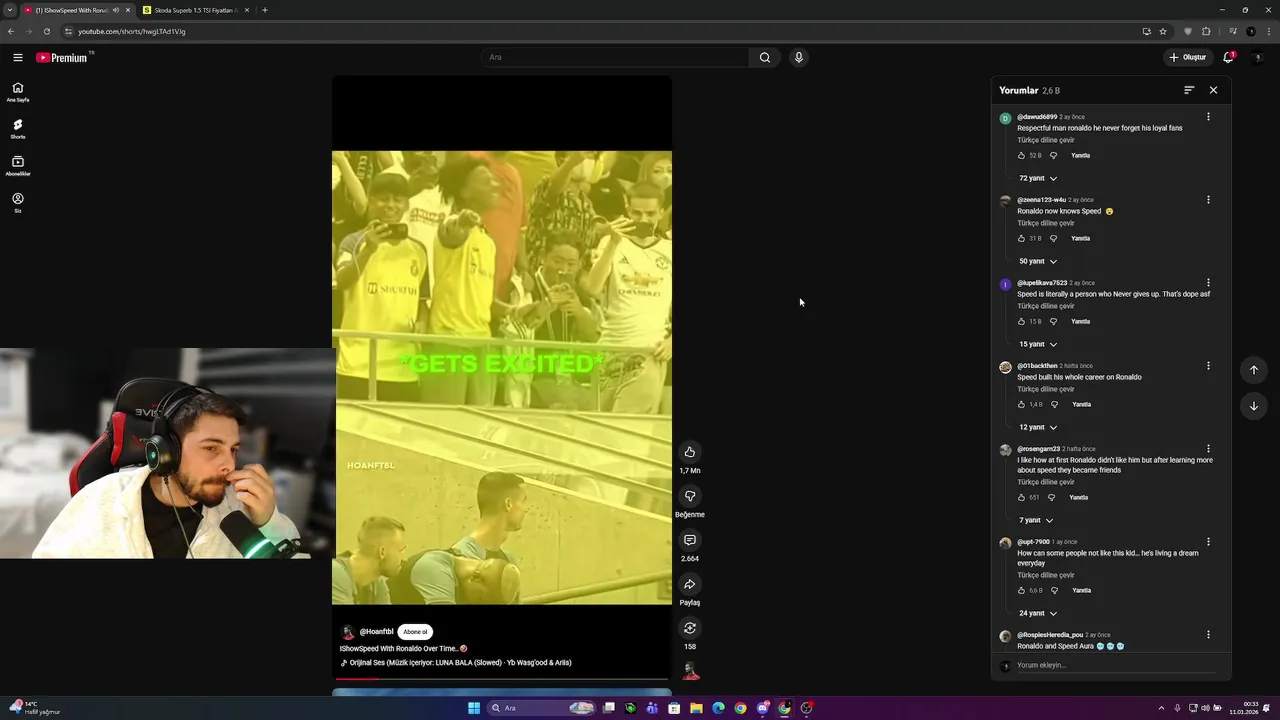Open Shorts from the left sidebar
The height and width of the screenshot is (720, 1280).
(x=18, y=129)
